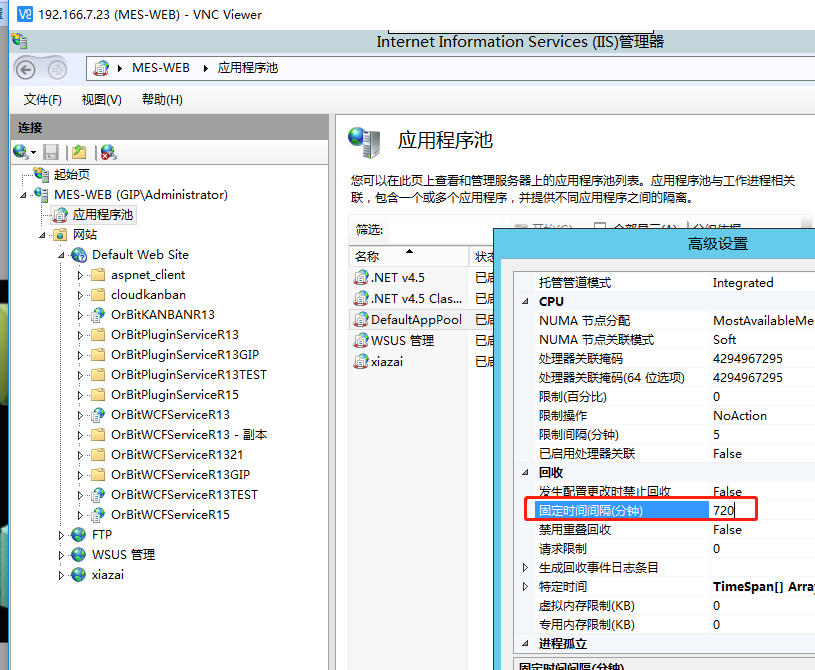Click the DefaultAppPool pool icon

361,320
